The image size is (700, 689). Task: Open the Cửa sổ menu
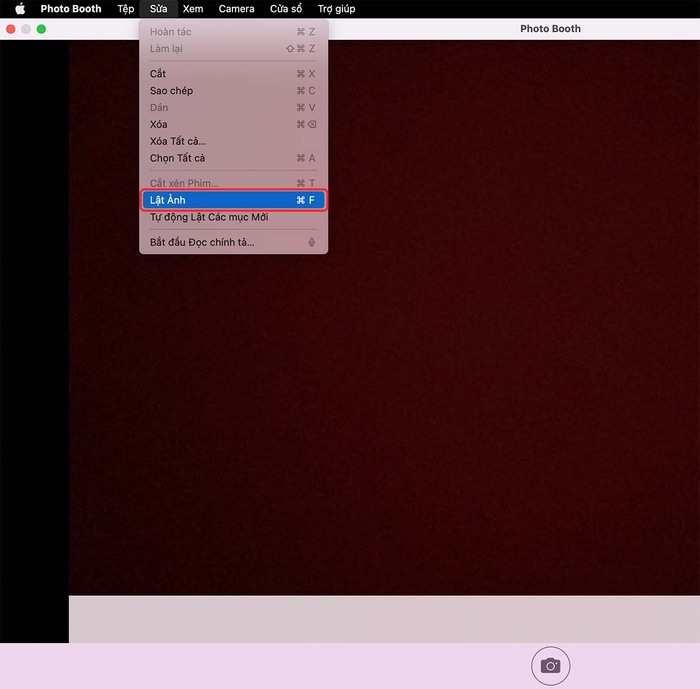click(x=286, y=8)
